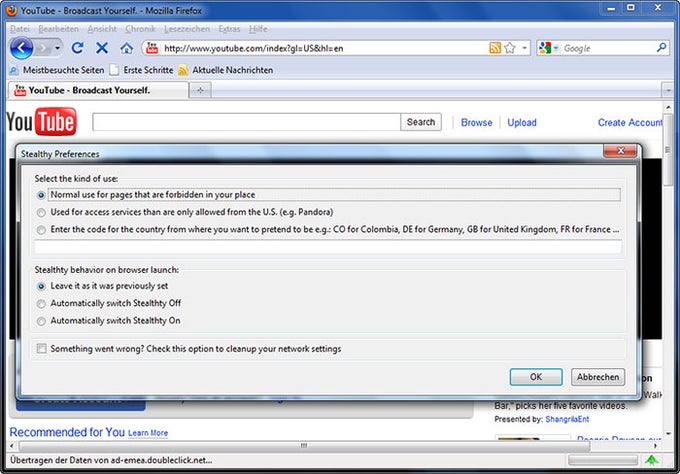Screen dimensions: 680x474
Task: Click the green Stealthy status bar icon
Action: (x=651, y=460)
